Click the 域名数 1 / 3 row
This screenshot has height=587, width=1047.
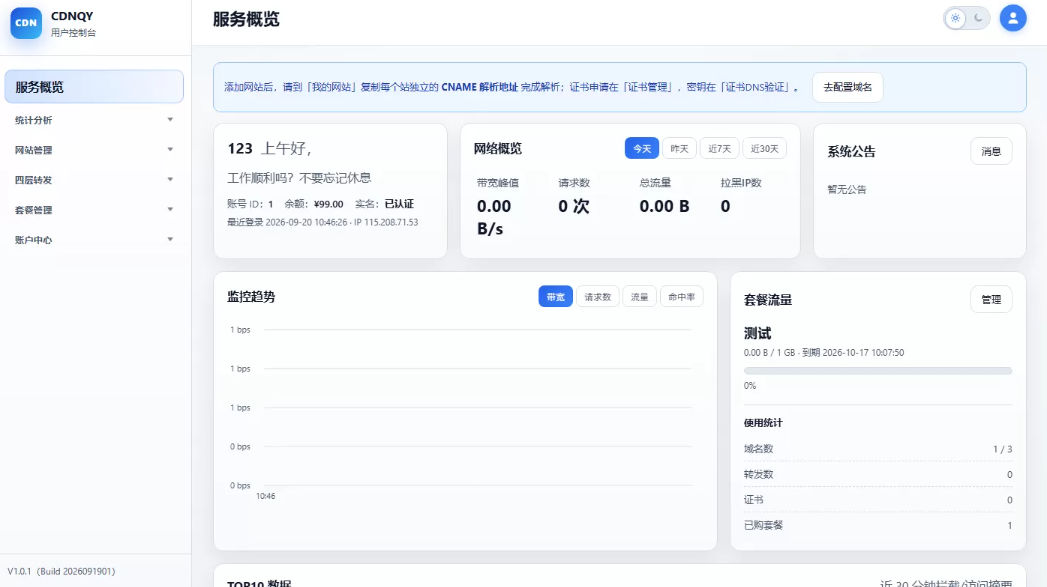point(878,449)
